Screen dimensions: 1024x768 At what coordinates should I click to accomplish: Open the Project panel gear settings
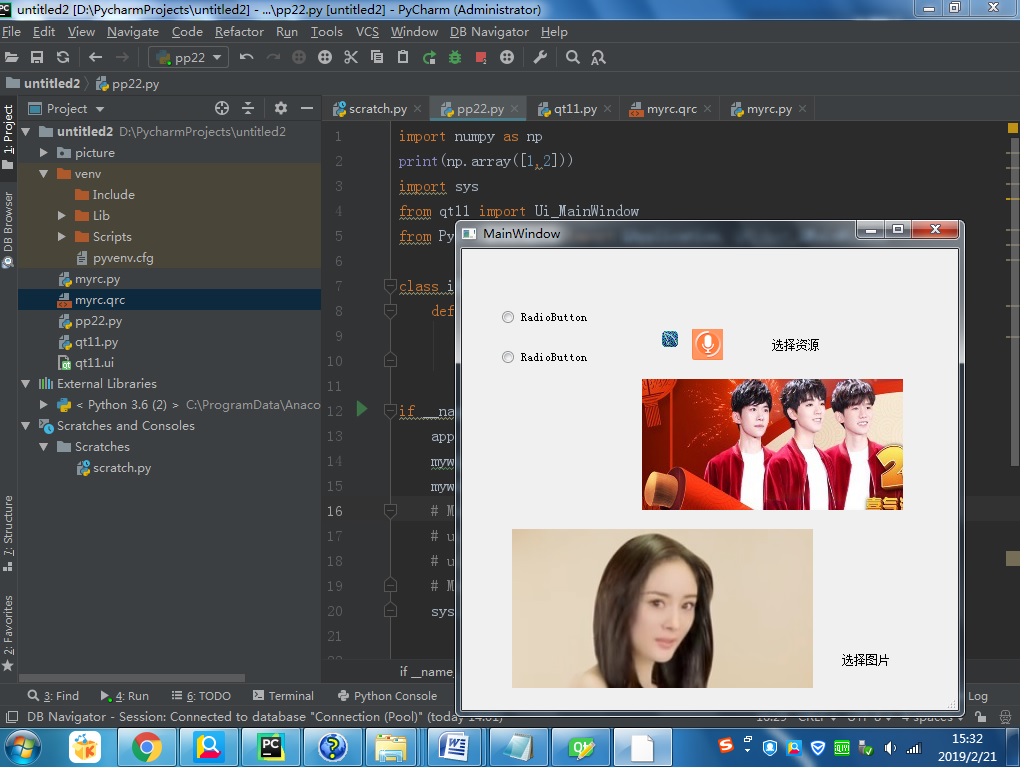click(281, 108)
